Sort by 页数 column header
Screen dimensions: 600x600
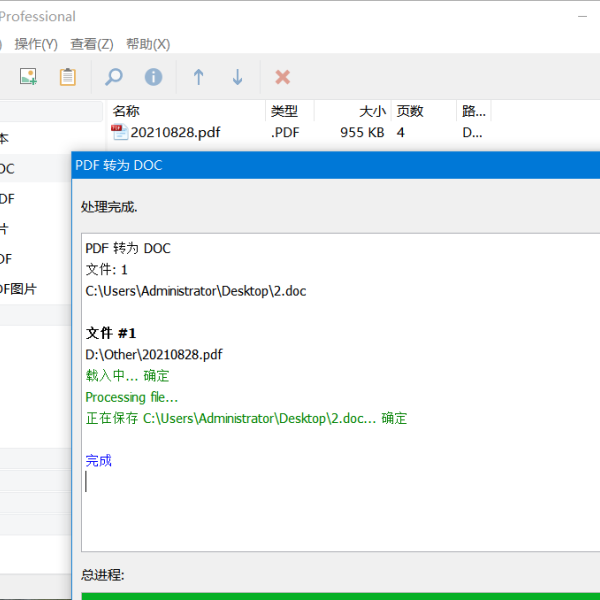(424, 111)
